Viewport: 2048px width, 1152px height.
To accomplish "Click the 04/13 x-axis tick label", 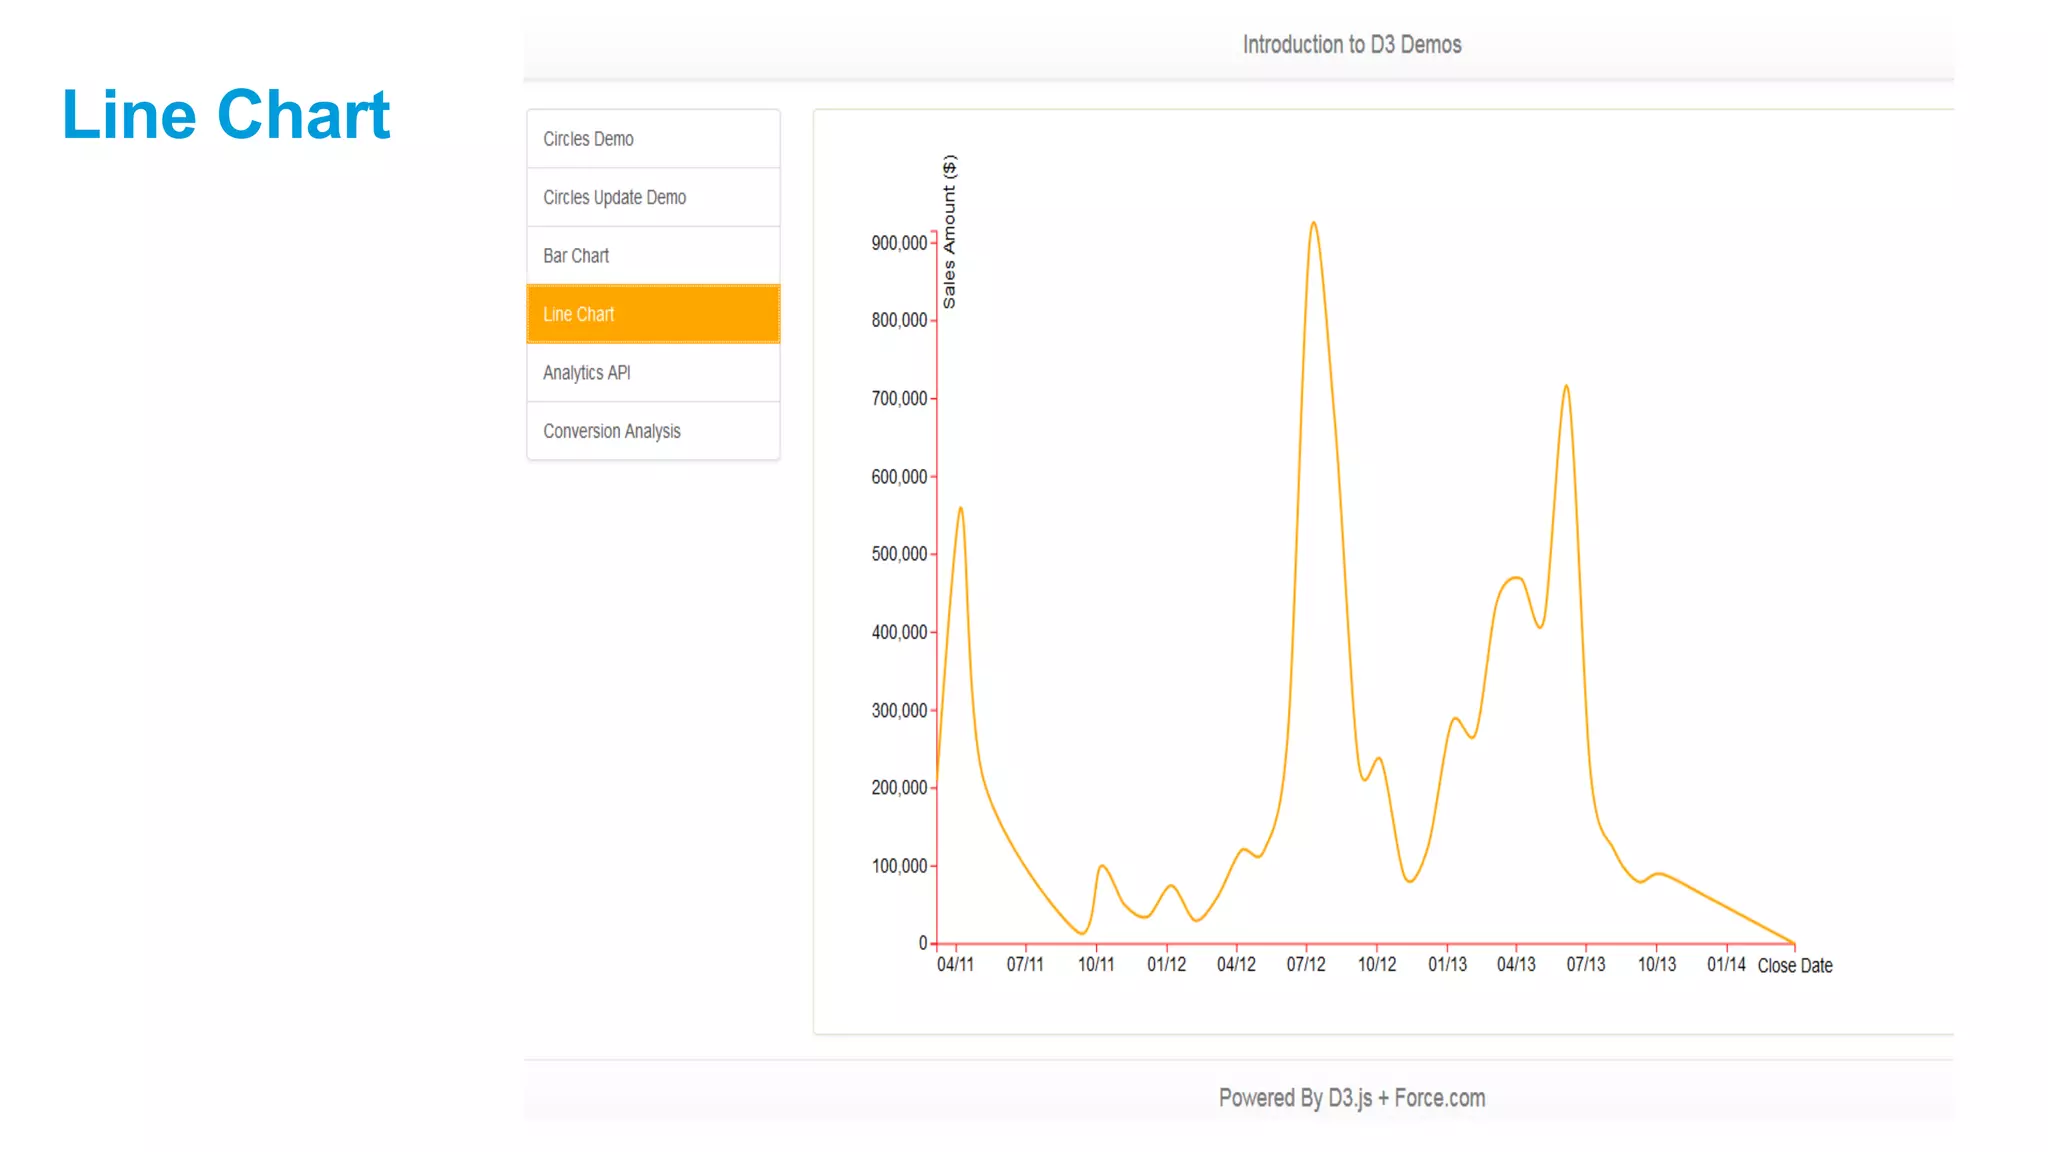I will click(1516, 965).
